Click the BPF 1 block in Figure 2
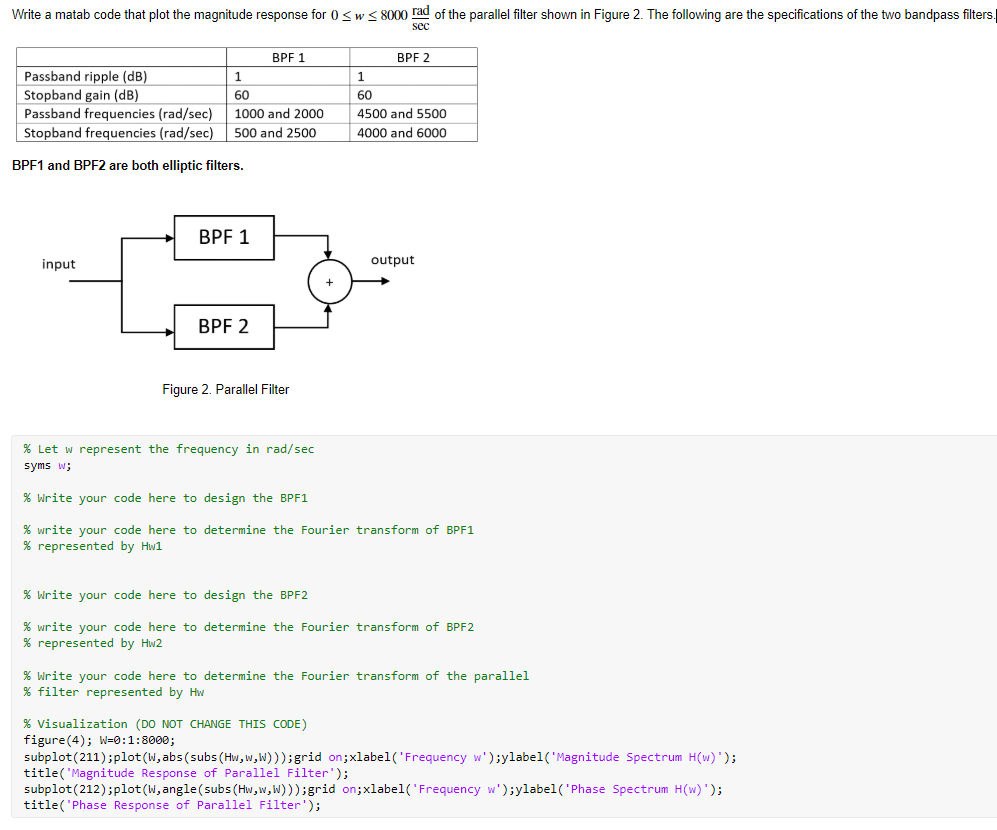This screenshot has width=997, height=830. (223, 238)
